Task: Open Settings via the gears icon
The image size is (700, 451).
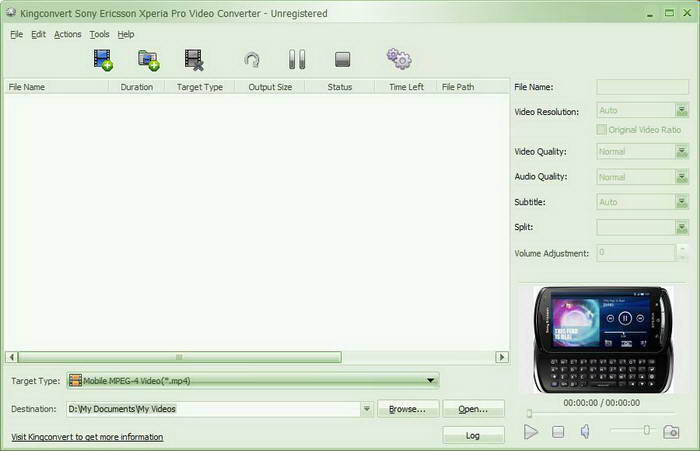Action: point(399,59)
